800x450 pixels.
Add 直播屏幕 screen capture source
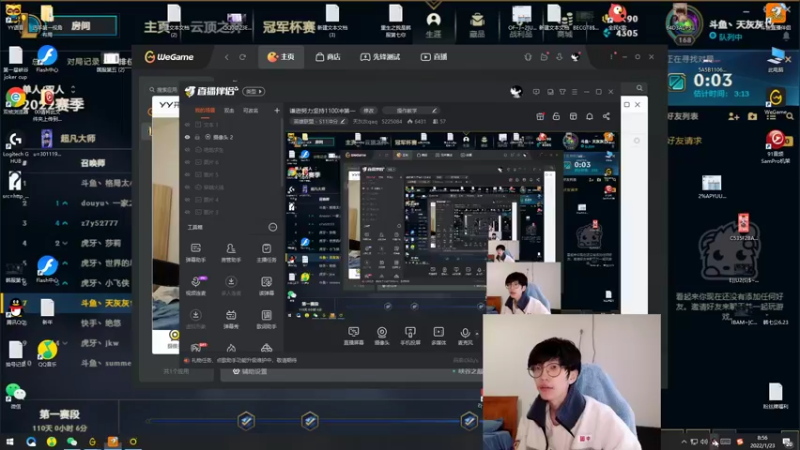click(x=354, y=336)
